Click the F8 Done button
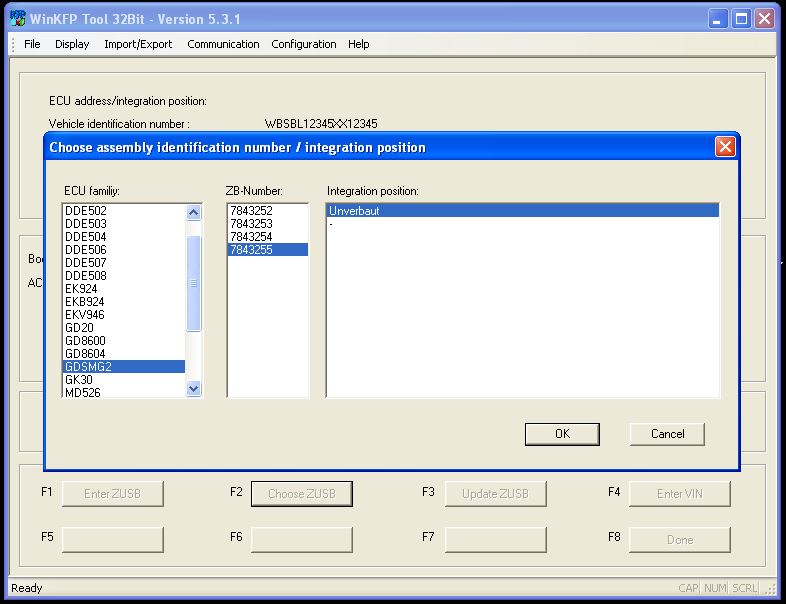This screenshot has width=786, height=604. [x=680, y=540]
